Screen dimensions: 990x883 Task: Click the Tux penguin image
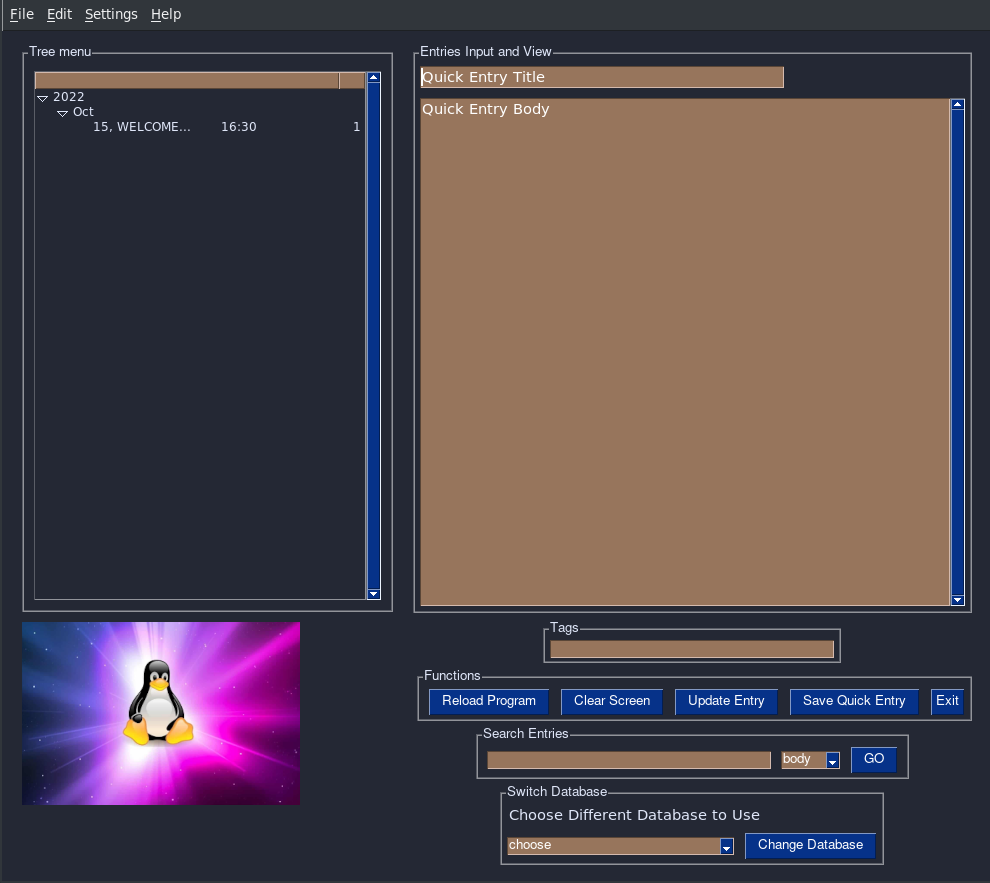click(160, 713)
